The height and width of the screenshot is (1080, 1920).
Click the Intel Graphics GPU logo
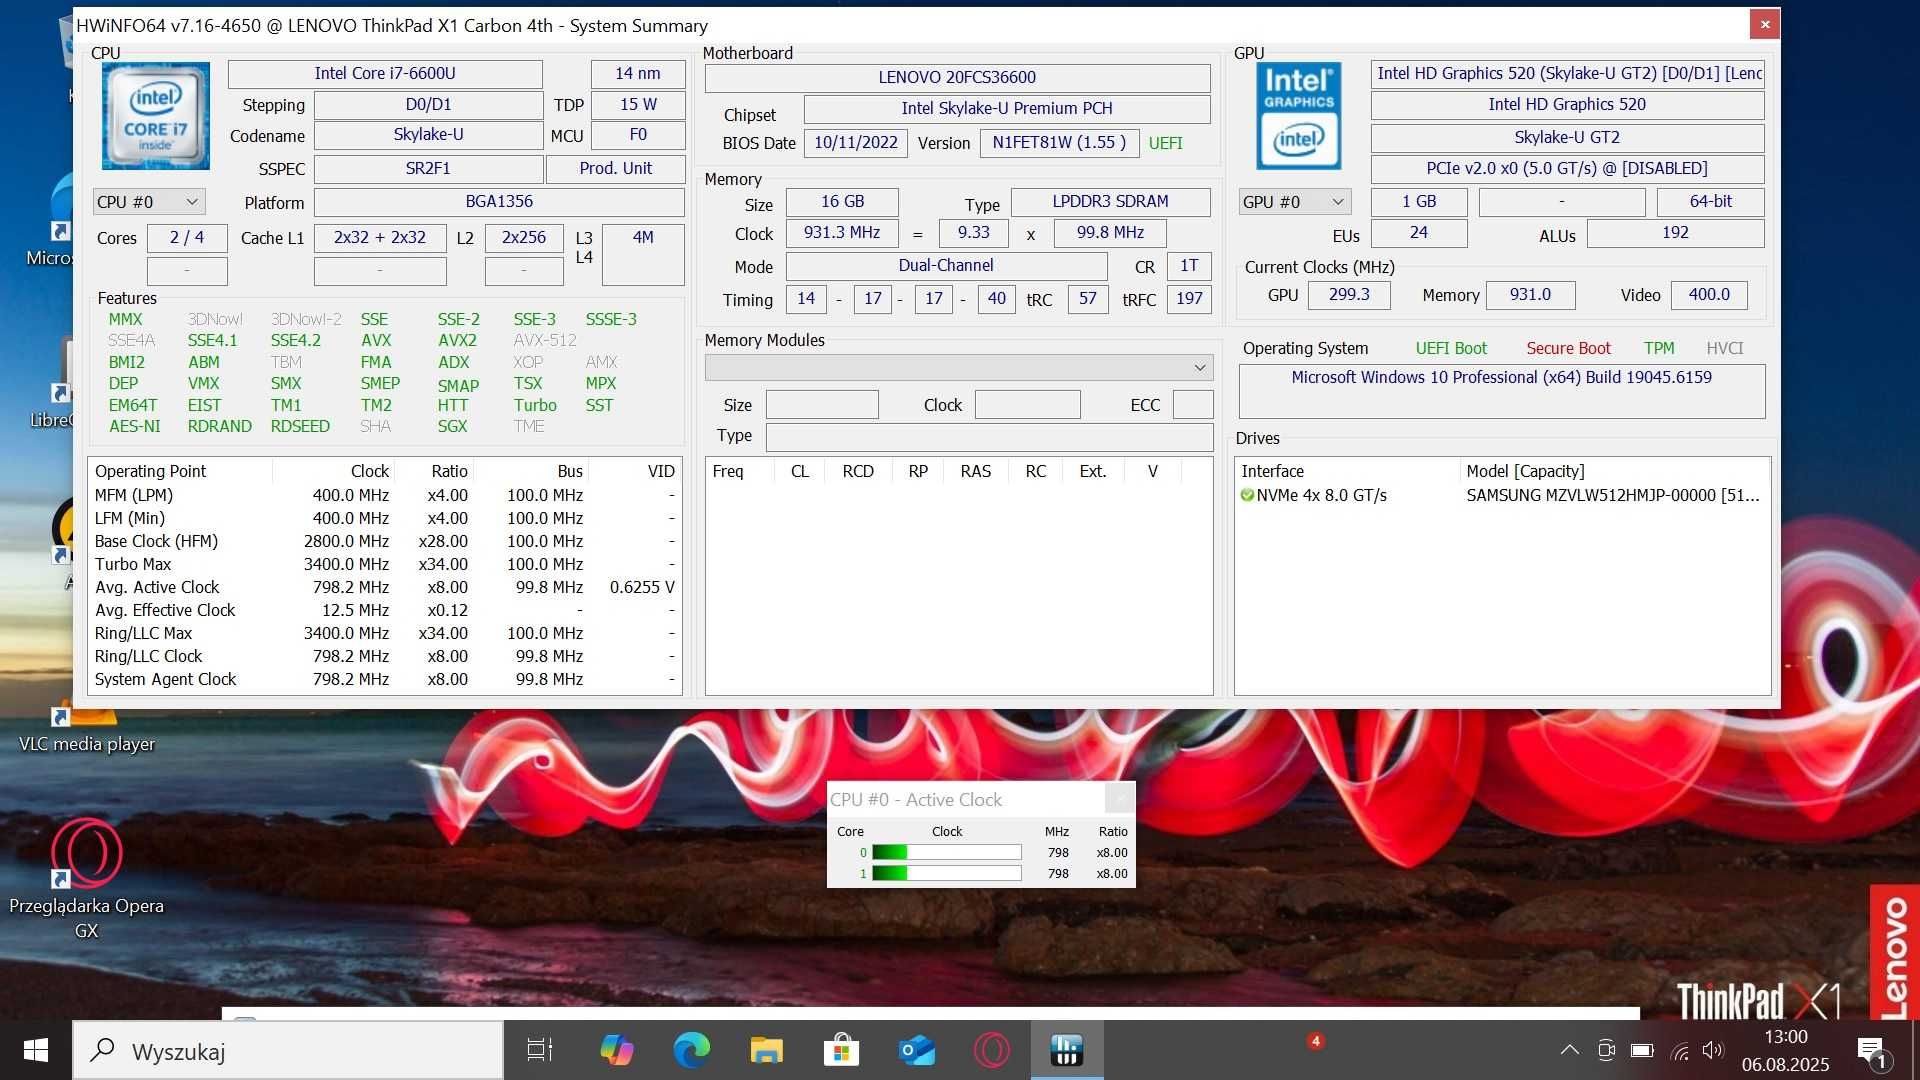click(x=1298, y=116)
